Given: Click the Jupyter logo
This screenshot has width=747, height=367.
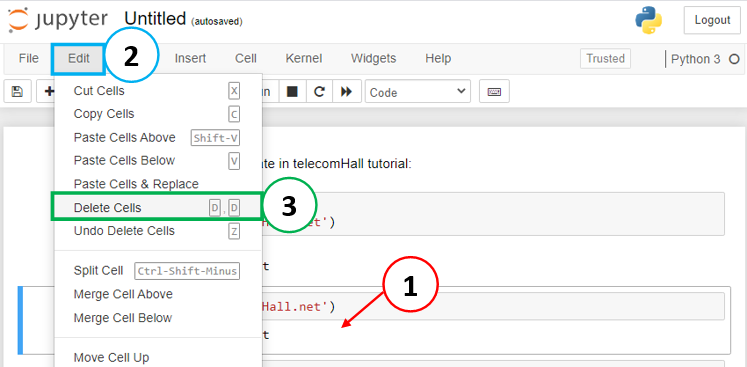Looking at the screenshot, I should tap(58, 20).
